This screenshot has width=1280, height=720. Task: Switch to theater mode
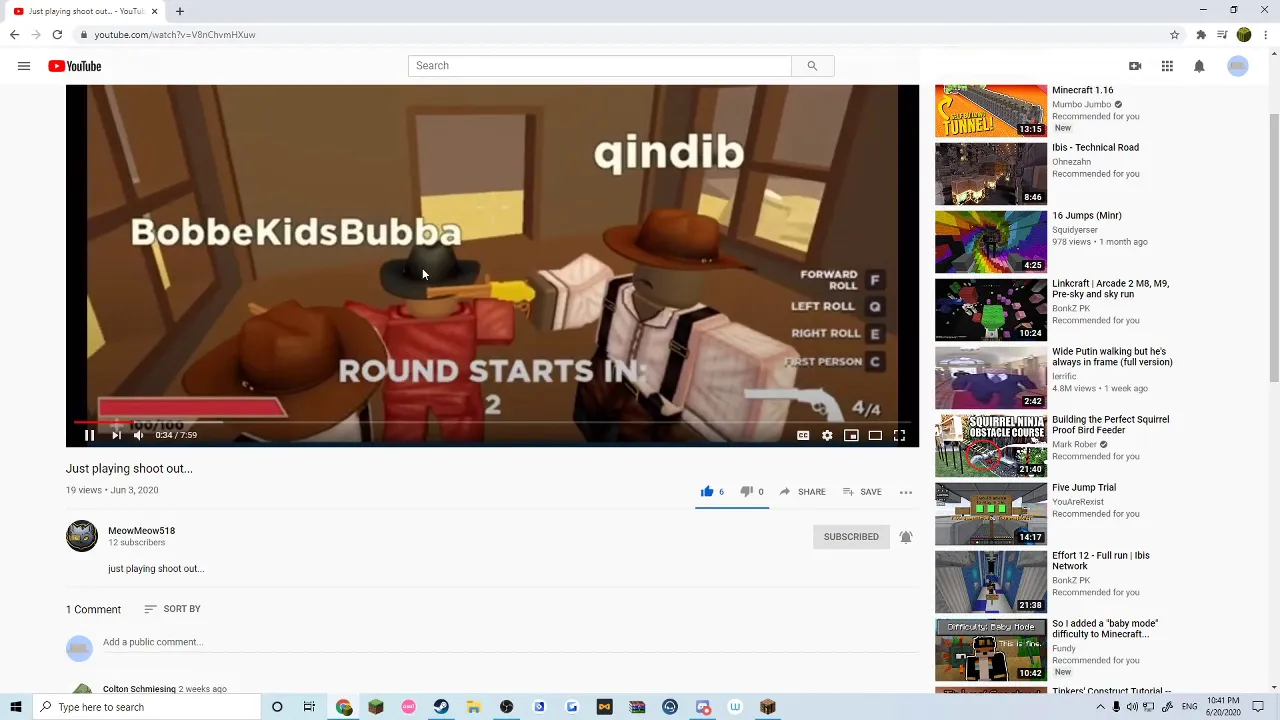pyautogui.click(x=875, y=435)
